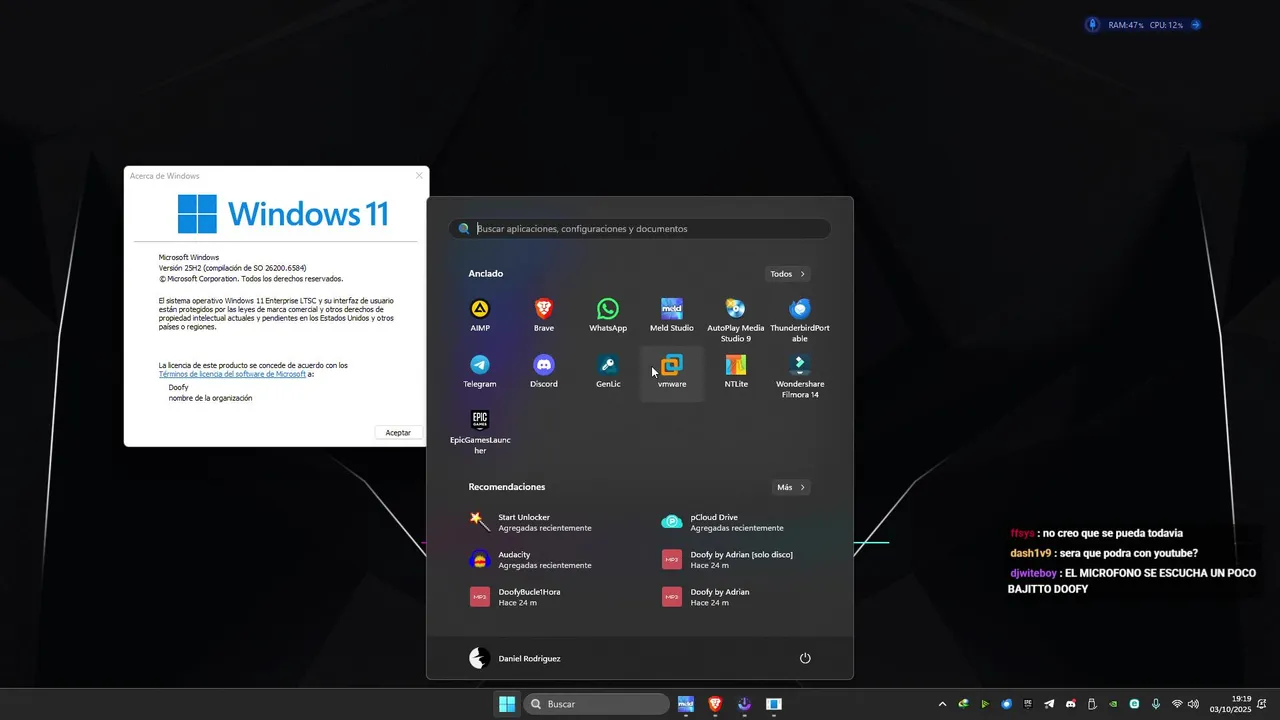Close the Acerca de Windows dialog
The height and width of the screenshot is (720, 1280).
tap(419, 175)
